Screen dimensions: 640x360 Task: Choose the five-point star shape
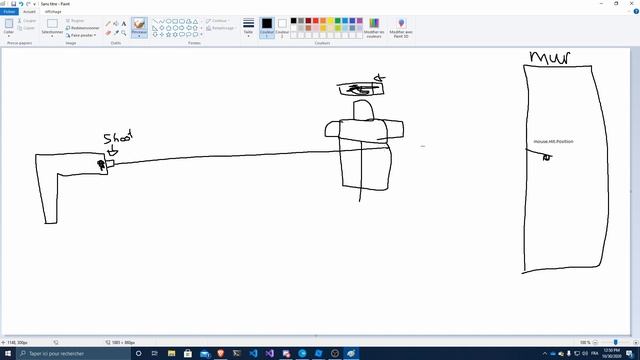(168, 35)
